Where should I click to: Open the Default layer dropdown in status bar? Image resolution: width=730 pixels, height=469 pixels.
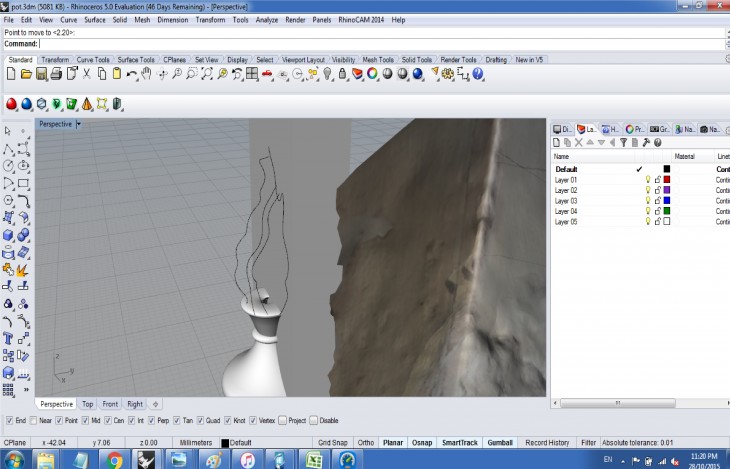(240, 441)
